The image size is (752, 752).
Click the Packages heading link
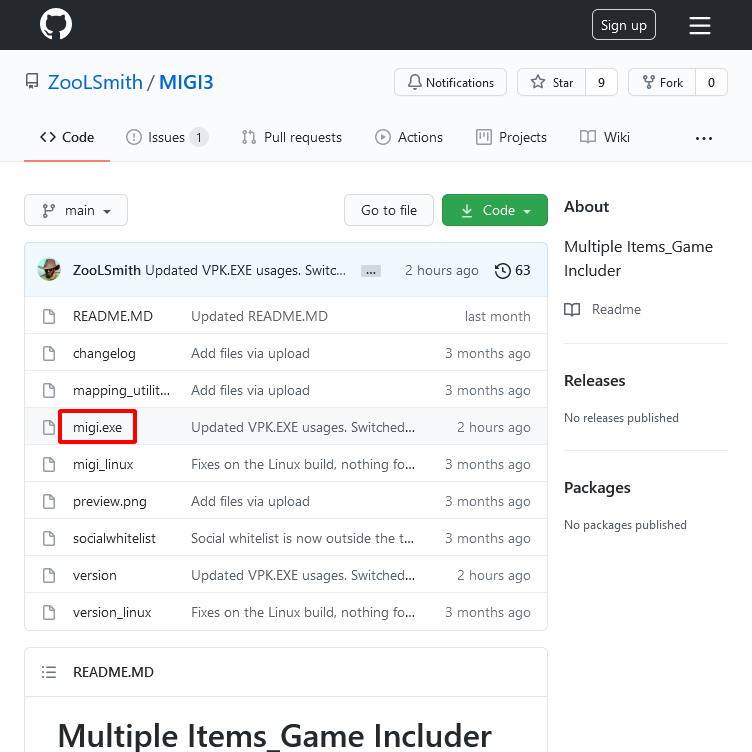(x=597, y=487)
